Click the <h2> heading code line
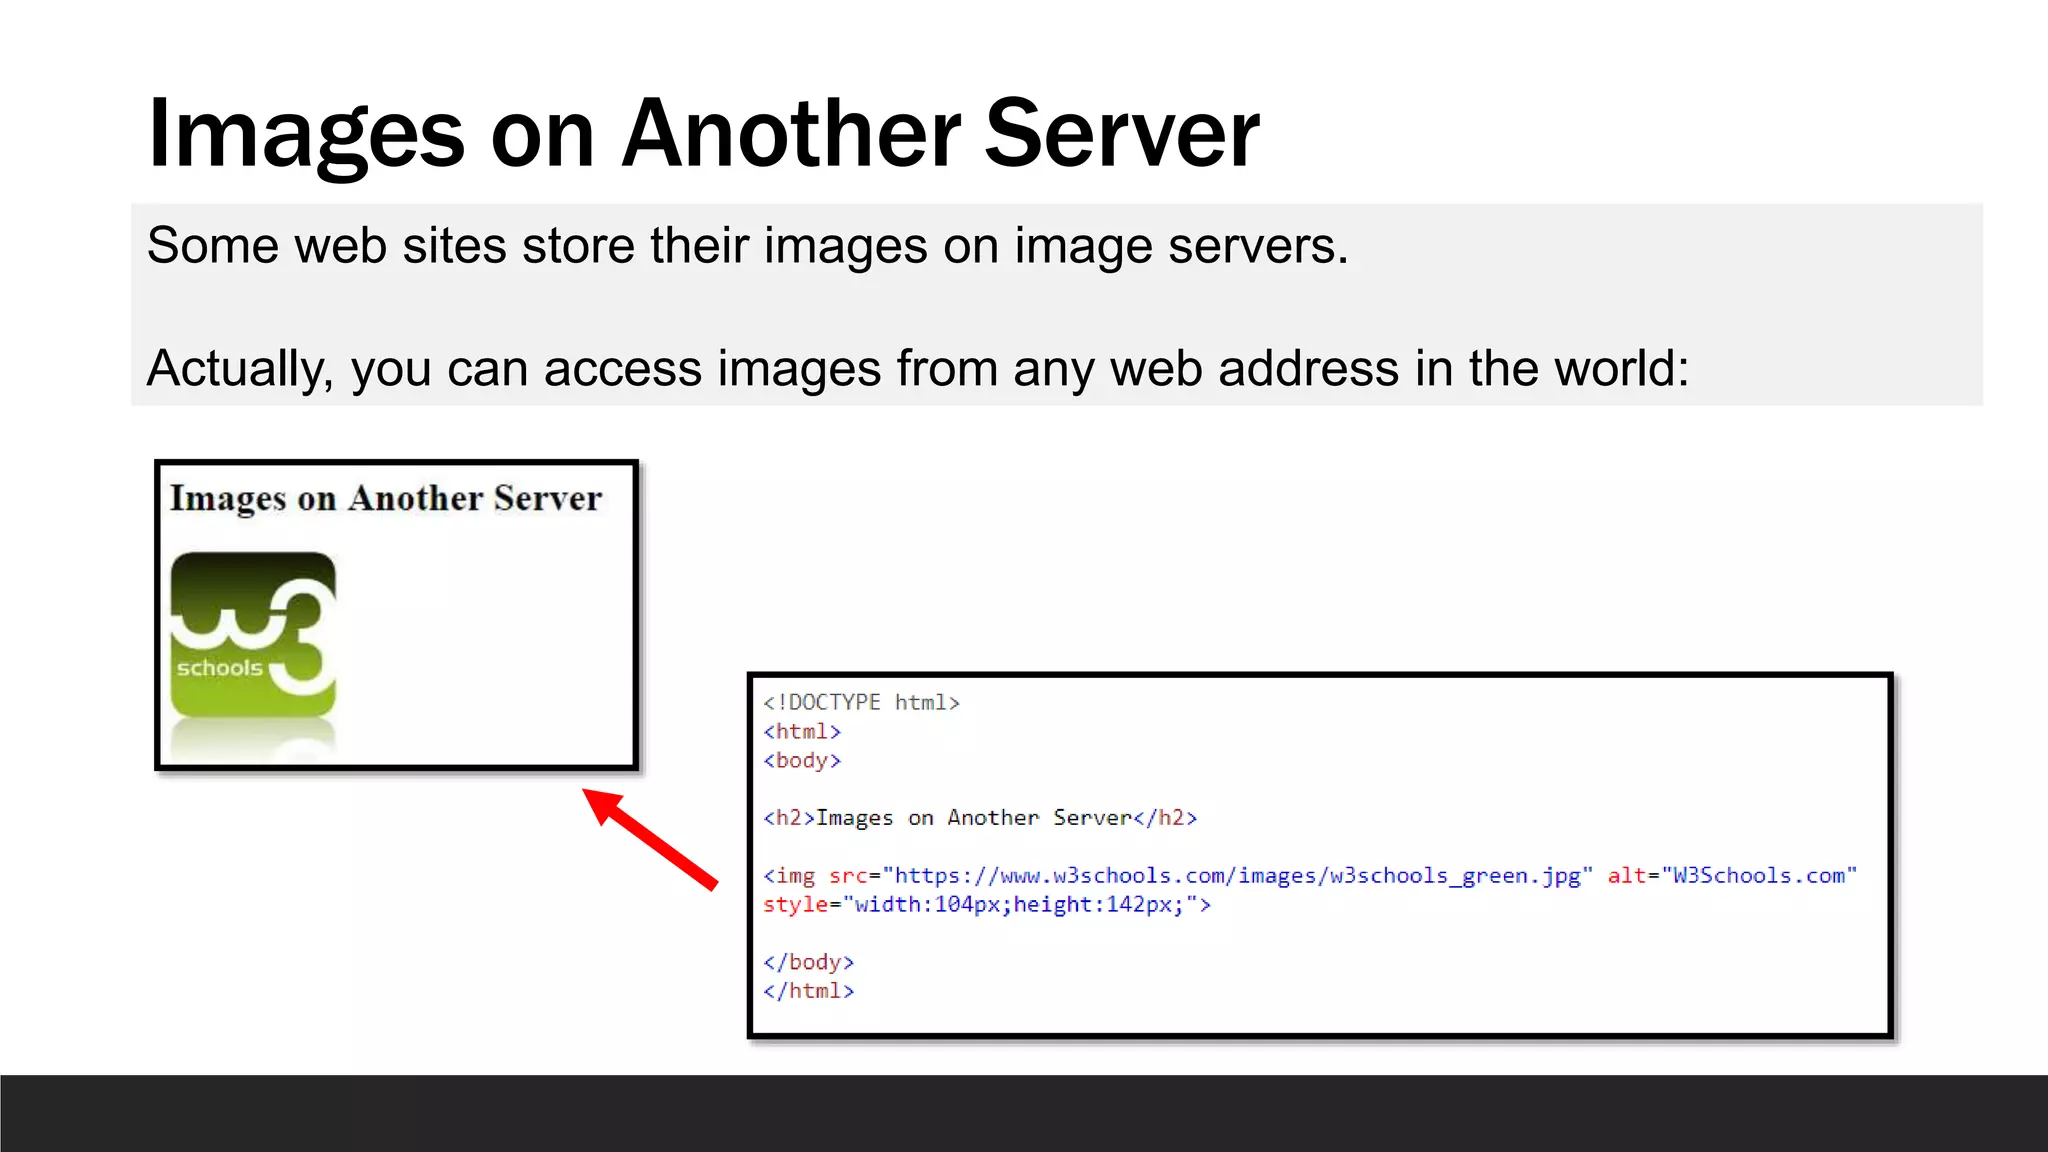Image resolution: width=2048 pixels, height=1152 pixels. coord(980,818)
